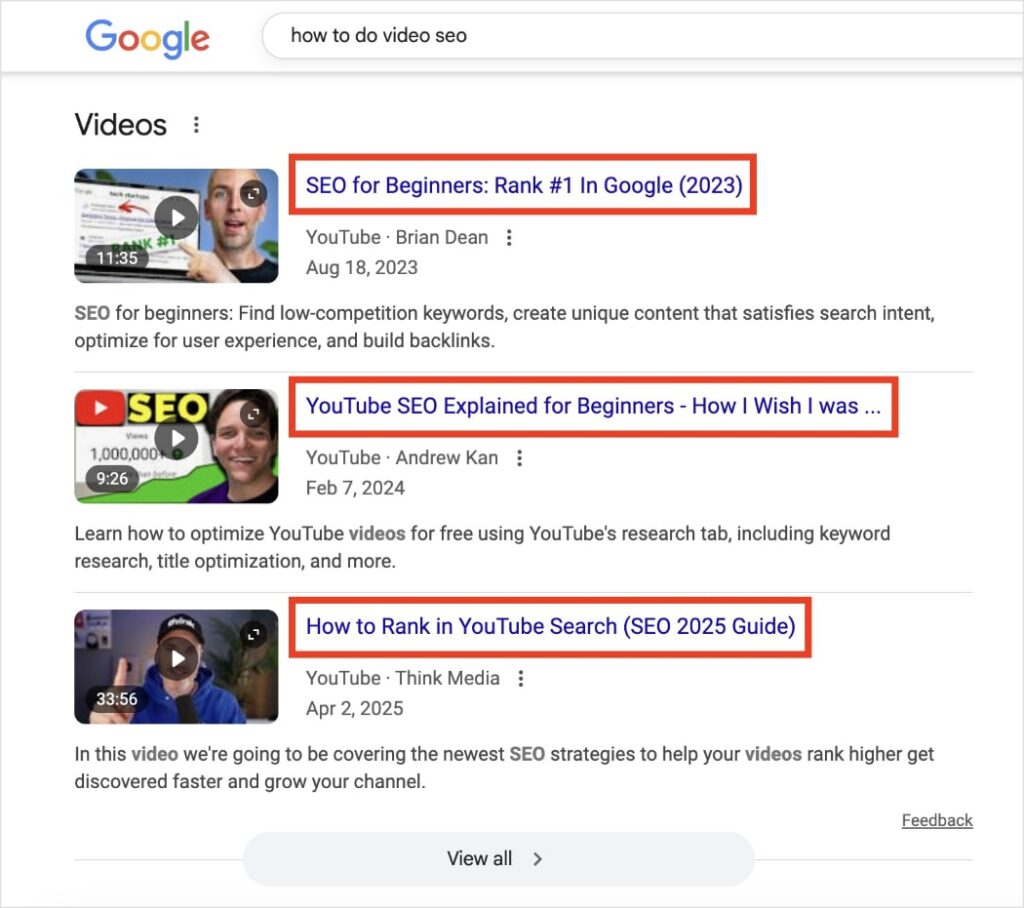Viewport: 1024px width, 908px height.
Task: Click the Feedback link
Action: 937,820
